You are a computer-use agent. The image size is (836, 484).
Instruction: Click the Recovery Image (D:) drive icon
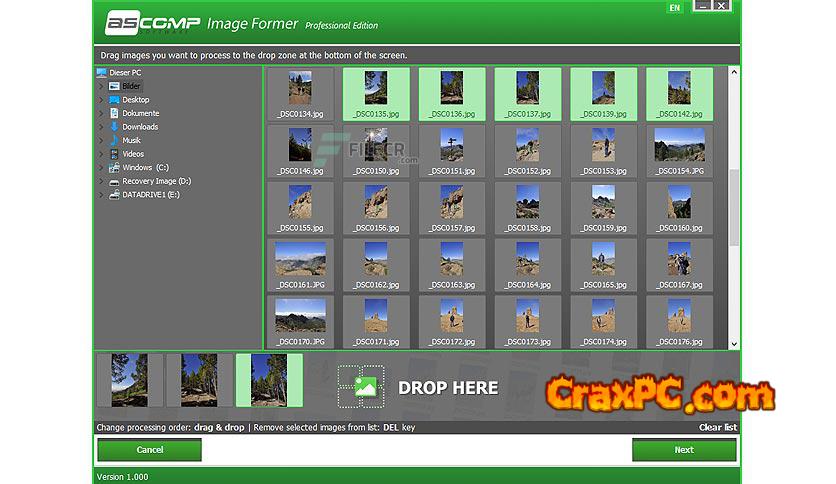pyautogui.click(x=114, y=182)
